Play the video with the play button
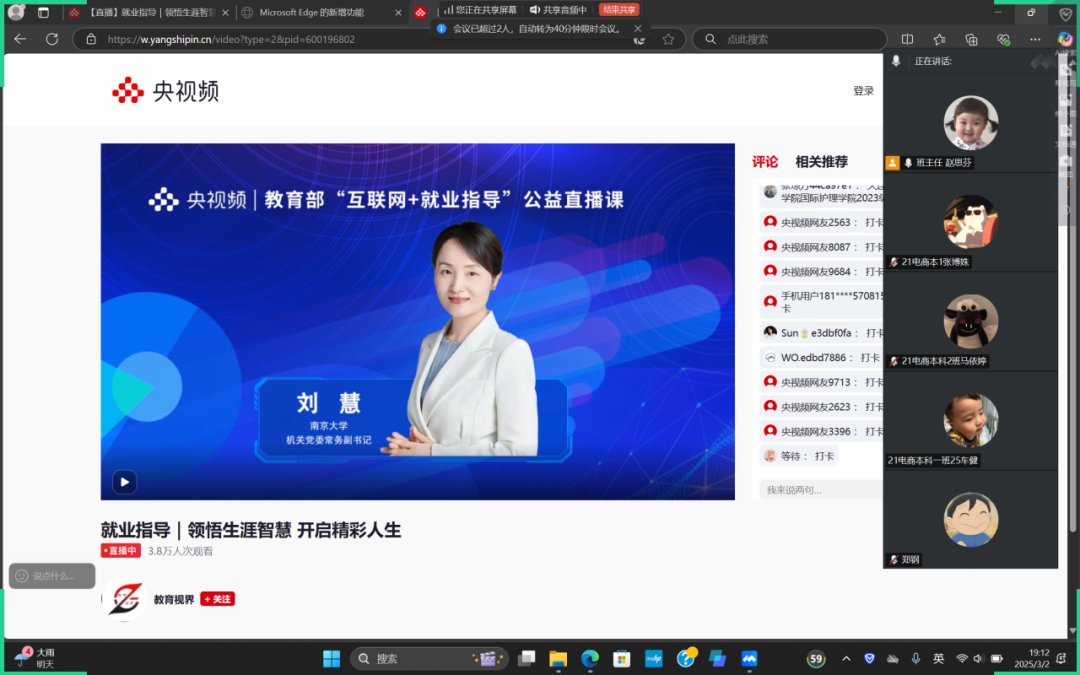 [x=125, y=481]
